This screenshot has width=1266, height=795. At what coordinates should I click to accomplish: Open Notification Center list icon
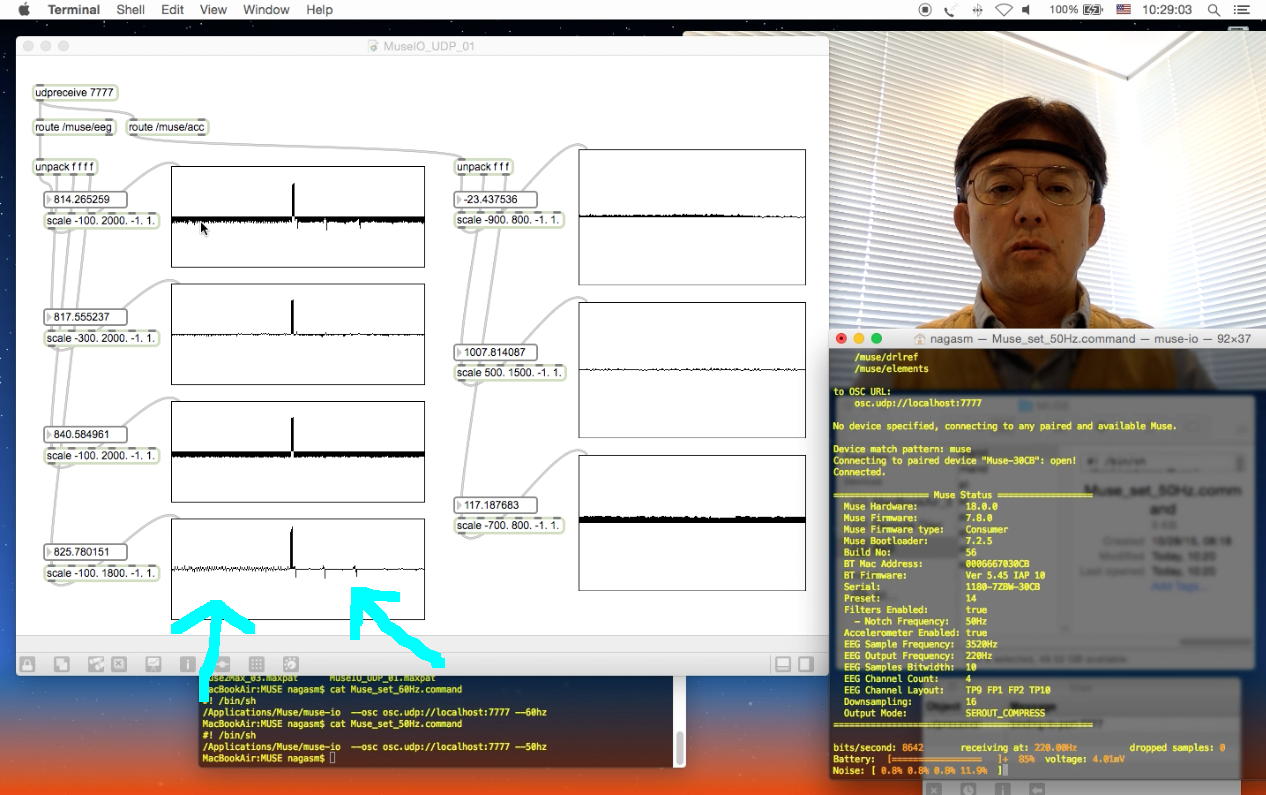(1243, 9)
